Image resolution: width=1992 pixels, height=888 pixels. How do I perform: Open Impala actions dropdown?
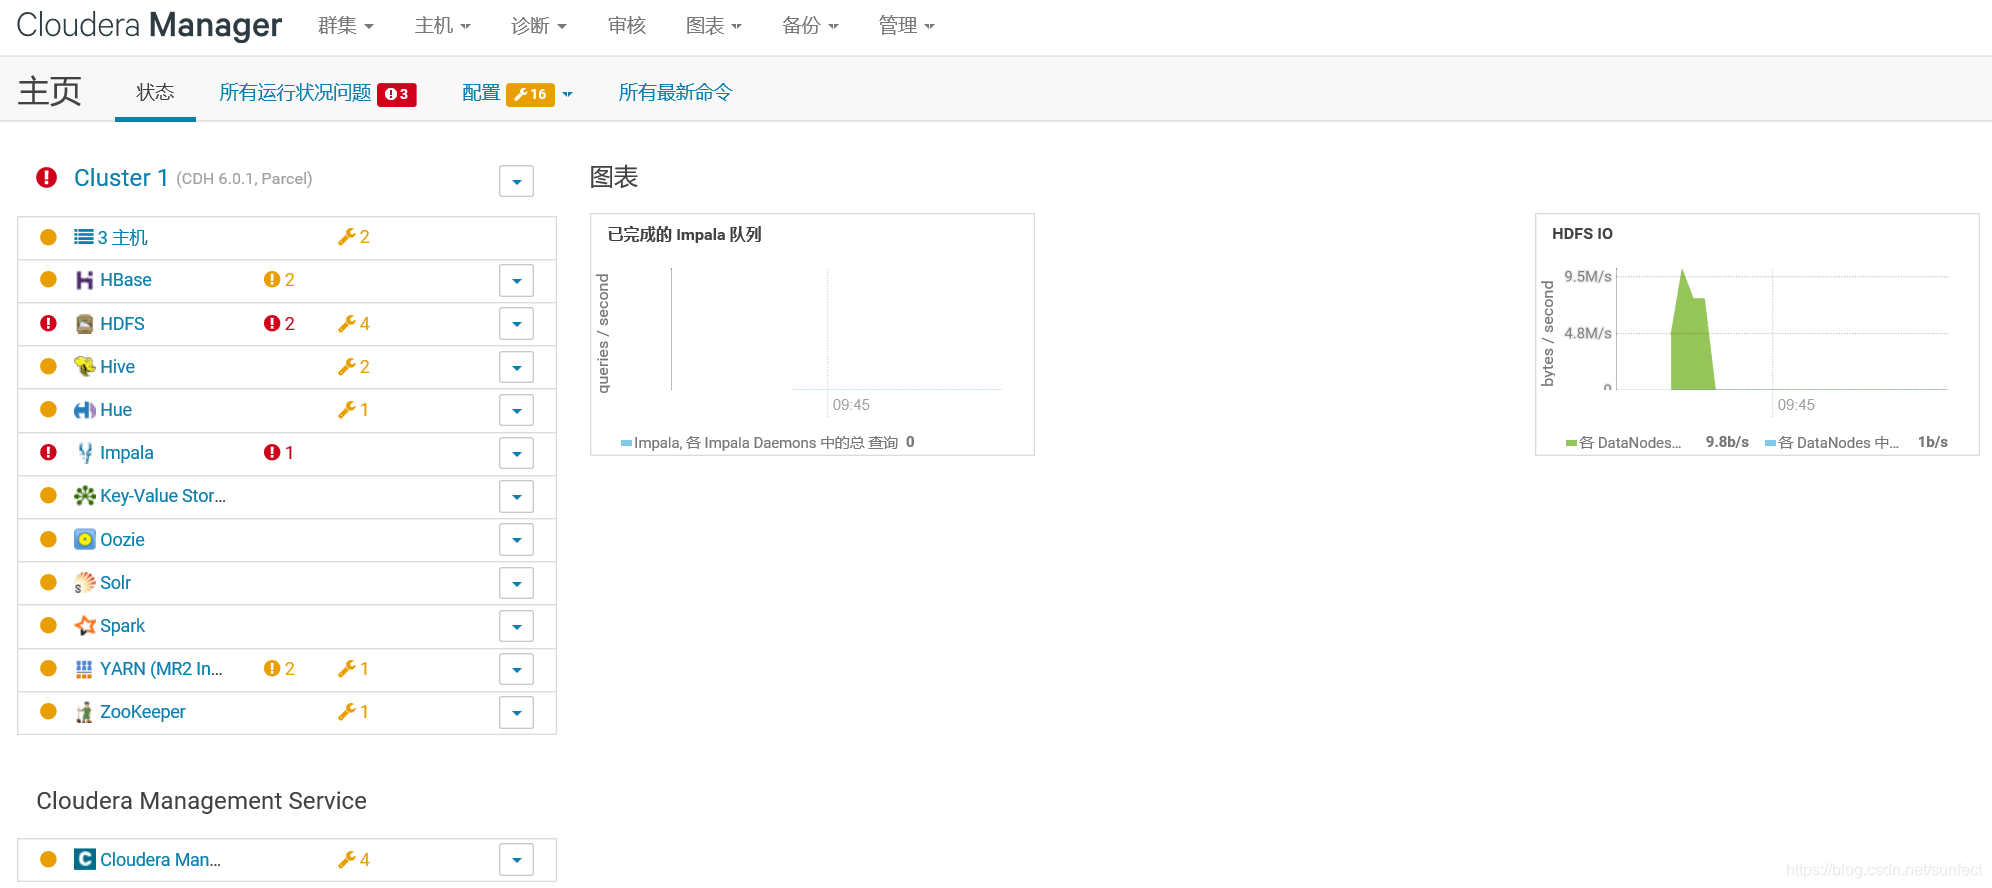tap(517, 453)
